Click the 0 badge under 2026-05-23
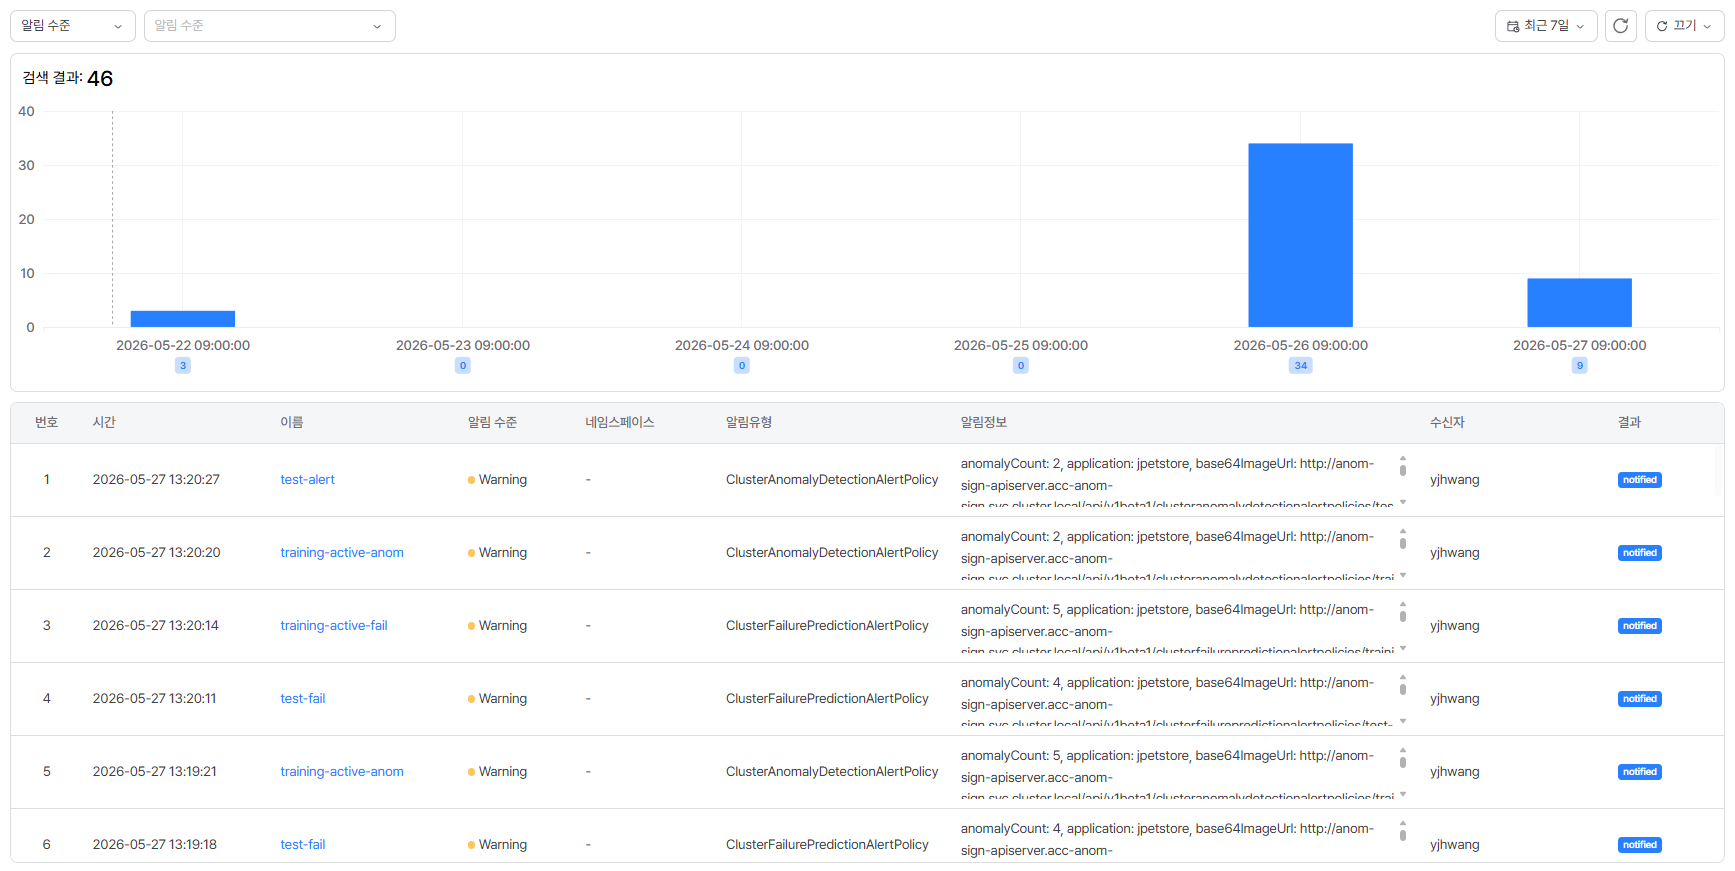 point(463,366)
